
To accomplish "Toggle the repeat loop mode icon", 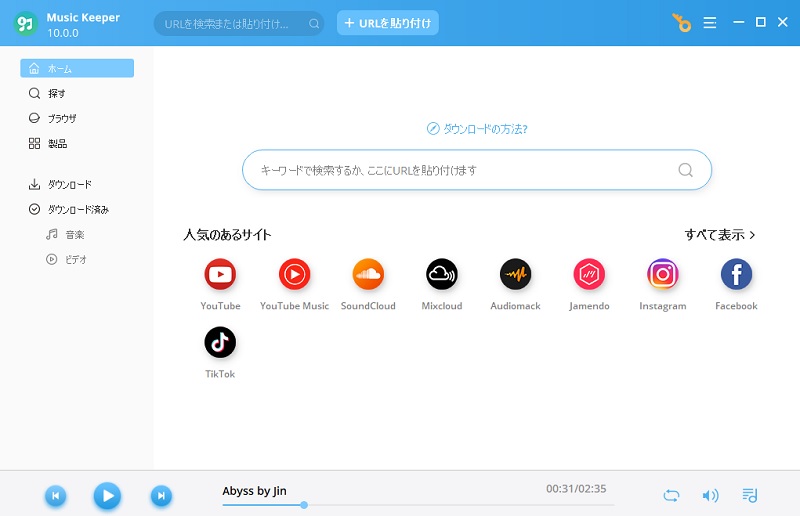I will tap(671, 495).
